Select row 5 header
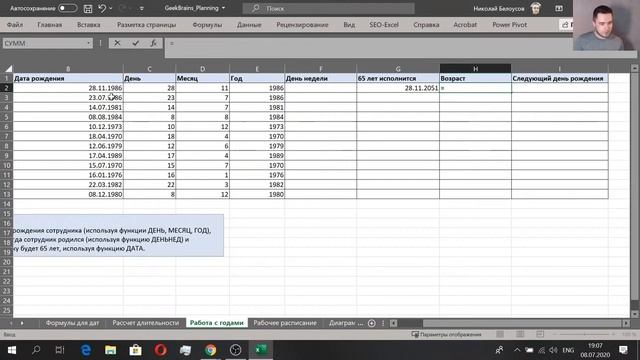The height and width of the screenshot is (360, 640). [x=6, y=117]
